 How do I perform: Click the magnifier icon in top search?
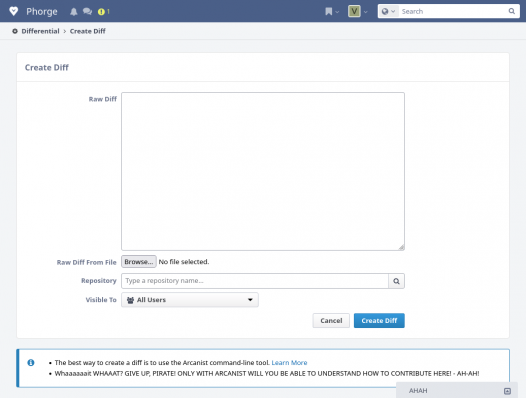click(x=511, y=11)
